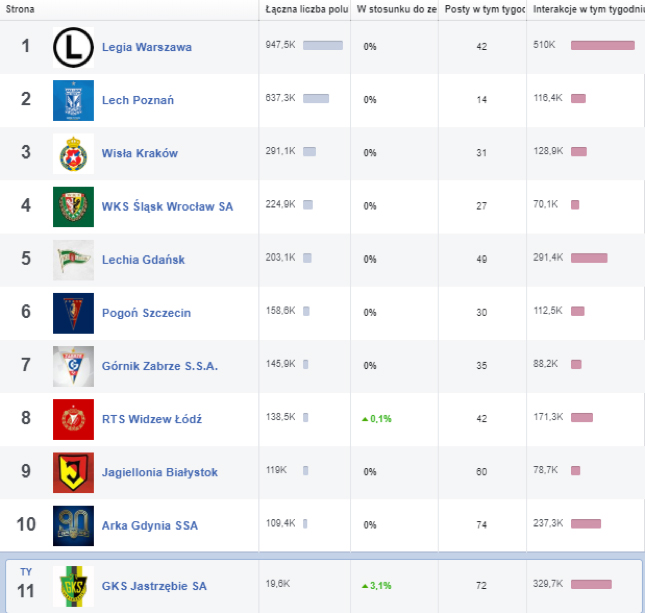Click the Lech Poznań club logo

pos(73,100)
